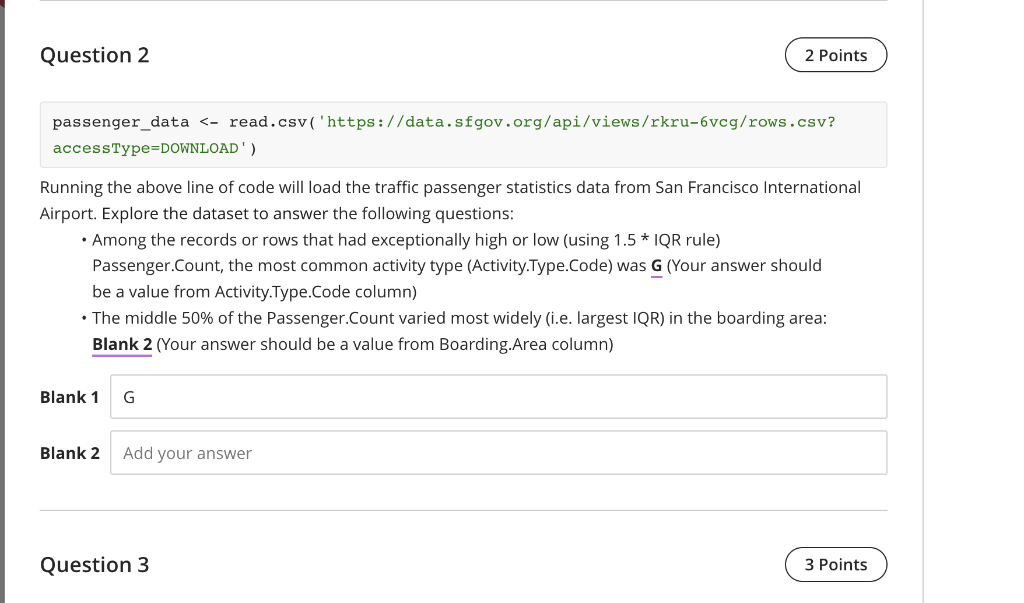Click the Blank 1 answer field containing G
Image resolution: width=1024 pixels, height=603 pixels.
tap(498, 397)
